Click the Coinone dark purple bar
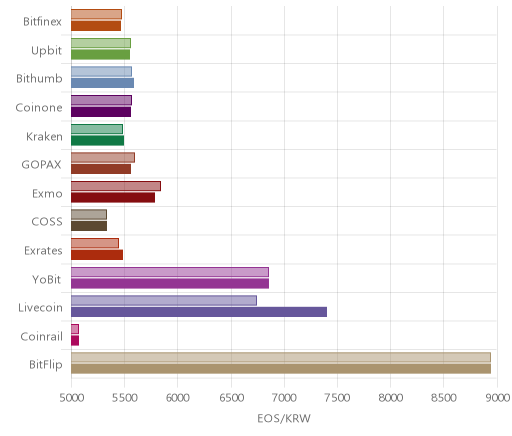Screen dimensions: 512x436 (x=101, y=112)
